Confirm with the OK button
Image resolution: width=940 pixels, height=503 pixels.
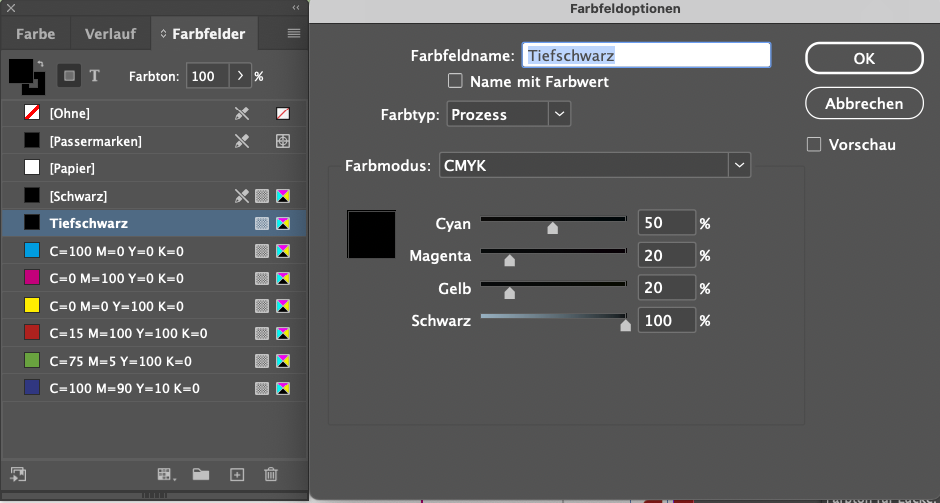point(864,58)
